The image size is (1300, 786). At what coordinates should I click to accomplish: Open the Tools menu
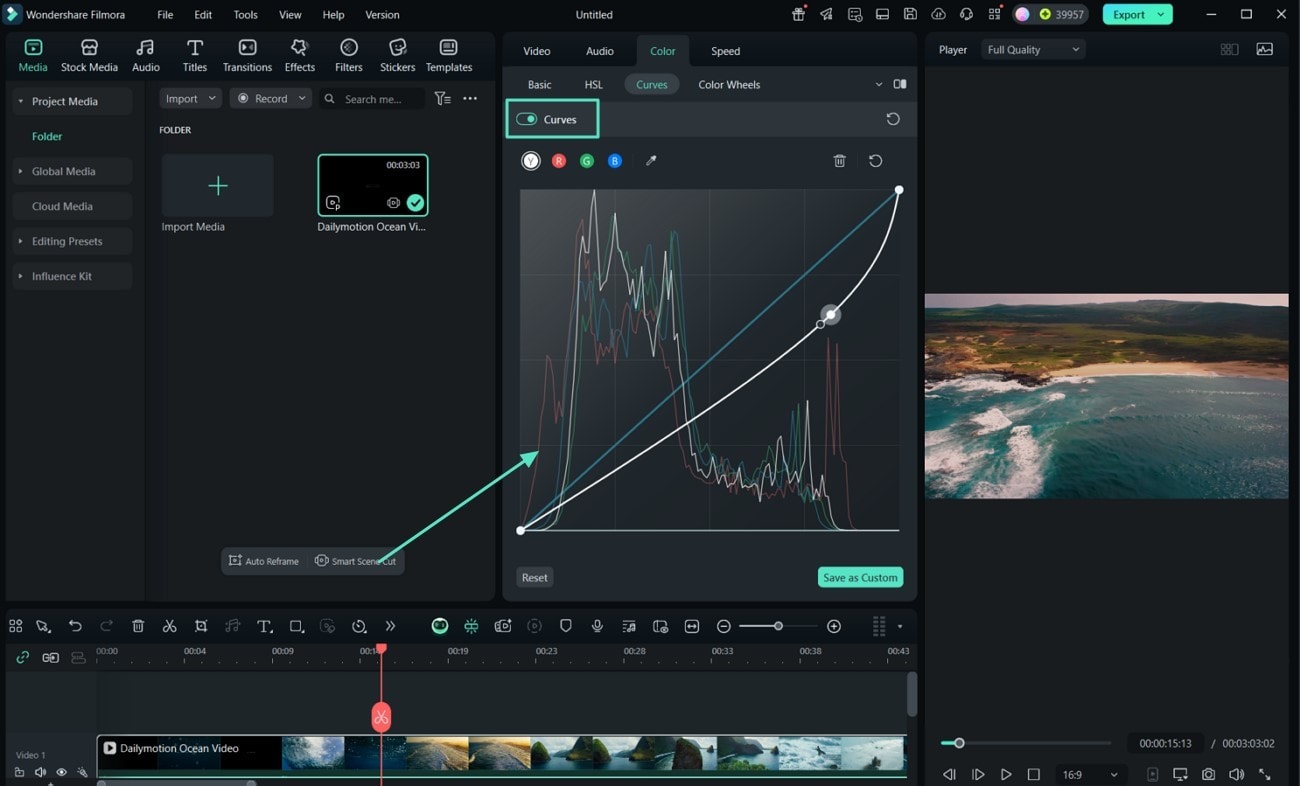click(245, 15)
